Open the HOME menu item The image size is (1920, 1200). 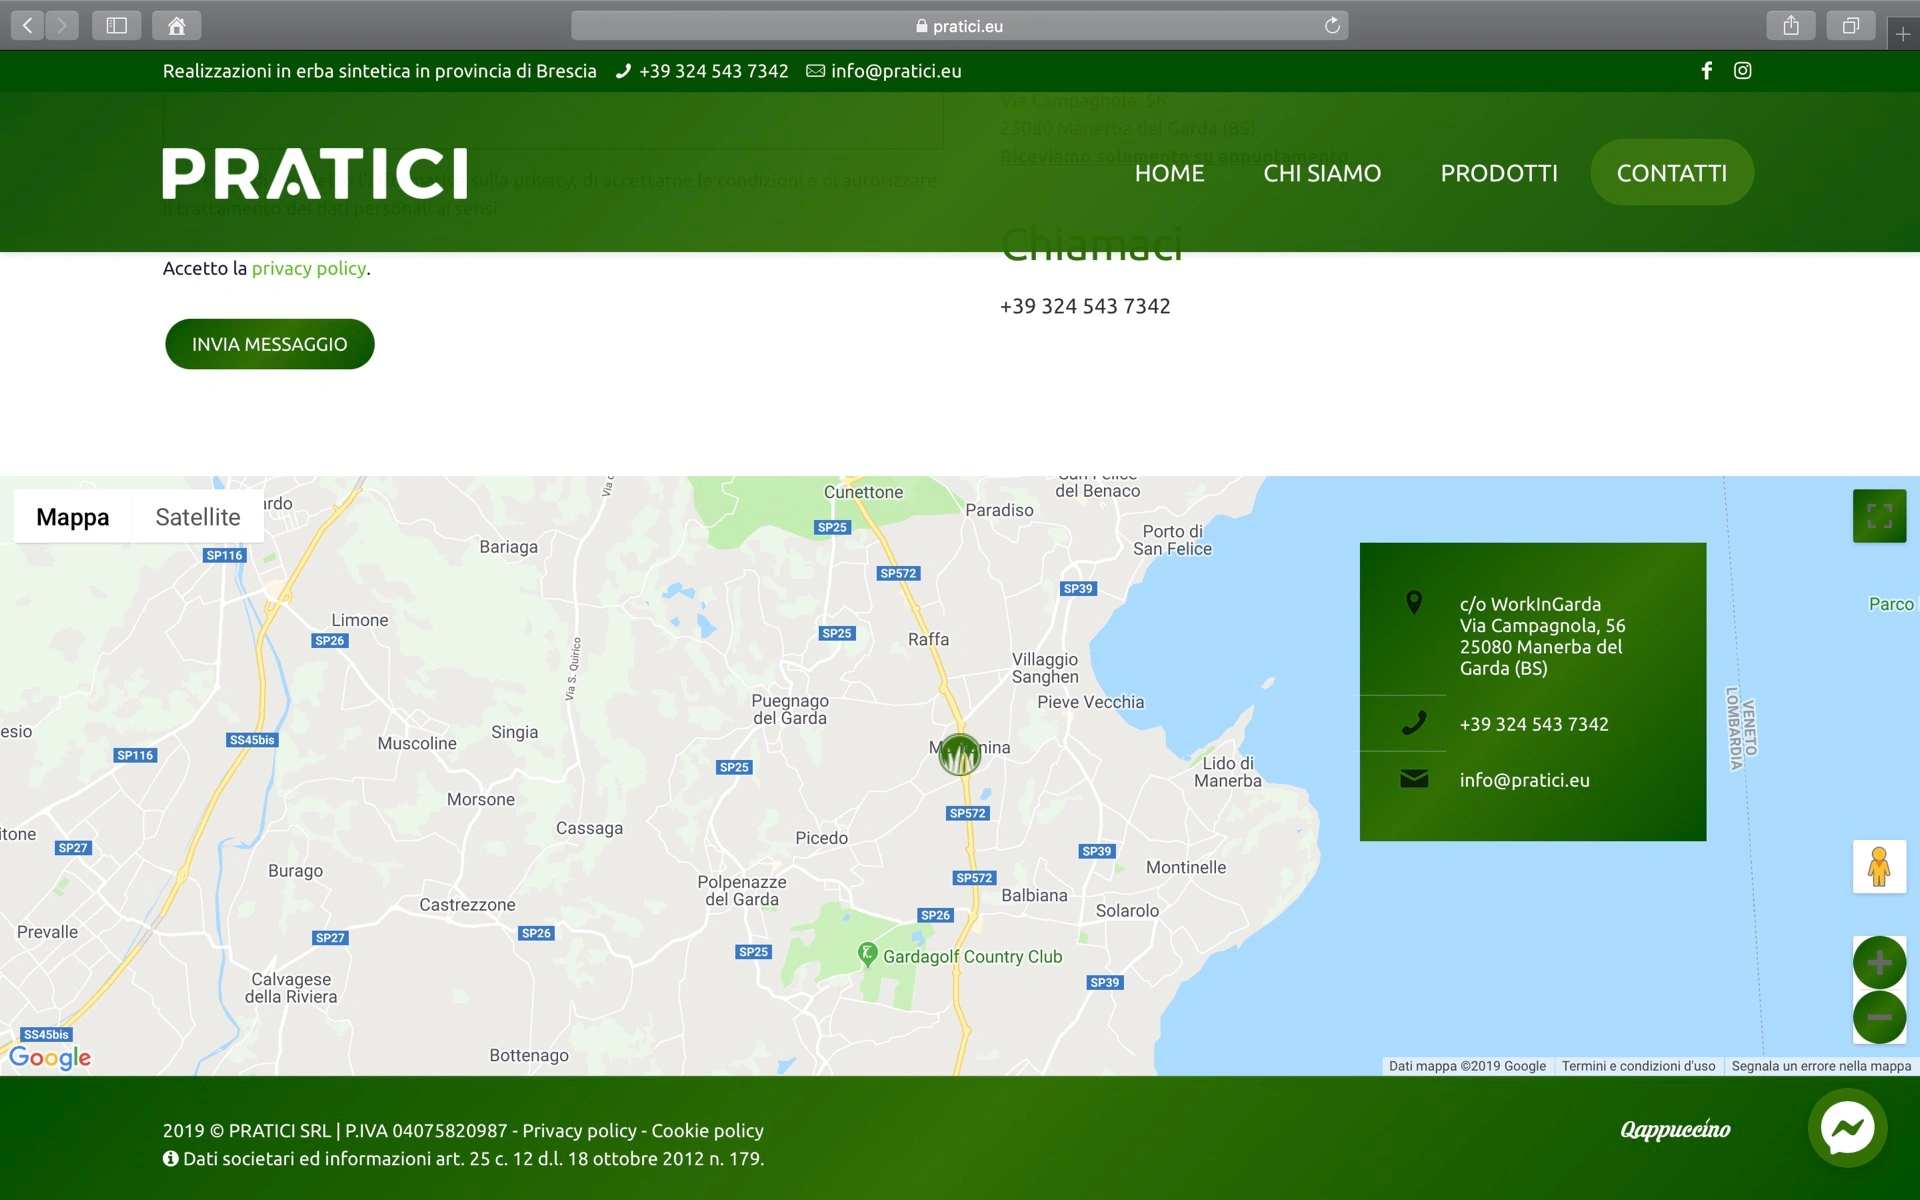click(1169, 173)
